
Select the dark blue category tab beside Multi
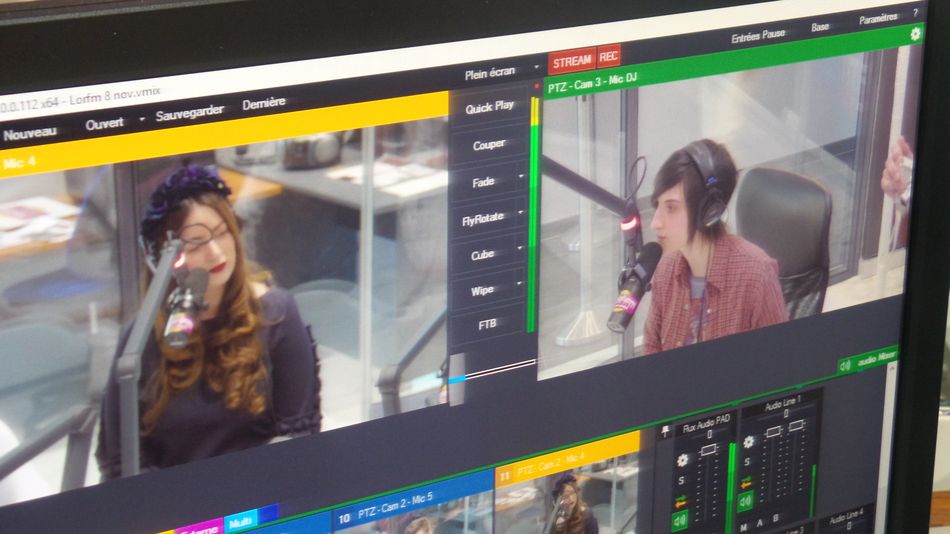(x=268, y=514)
